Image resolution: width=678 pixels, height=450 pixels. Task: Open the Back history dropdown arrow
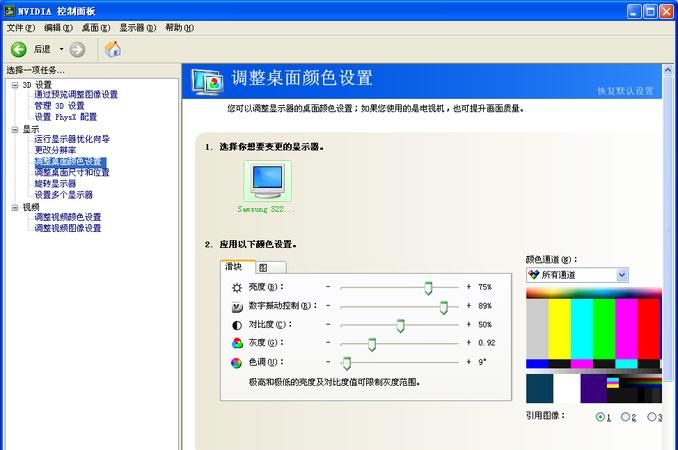pos(61,49)
